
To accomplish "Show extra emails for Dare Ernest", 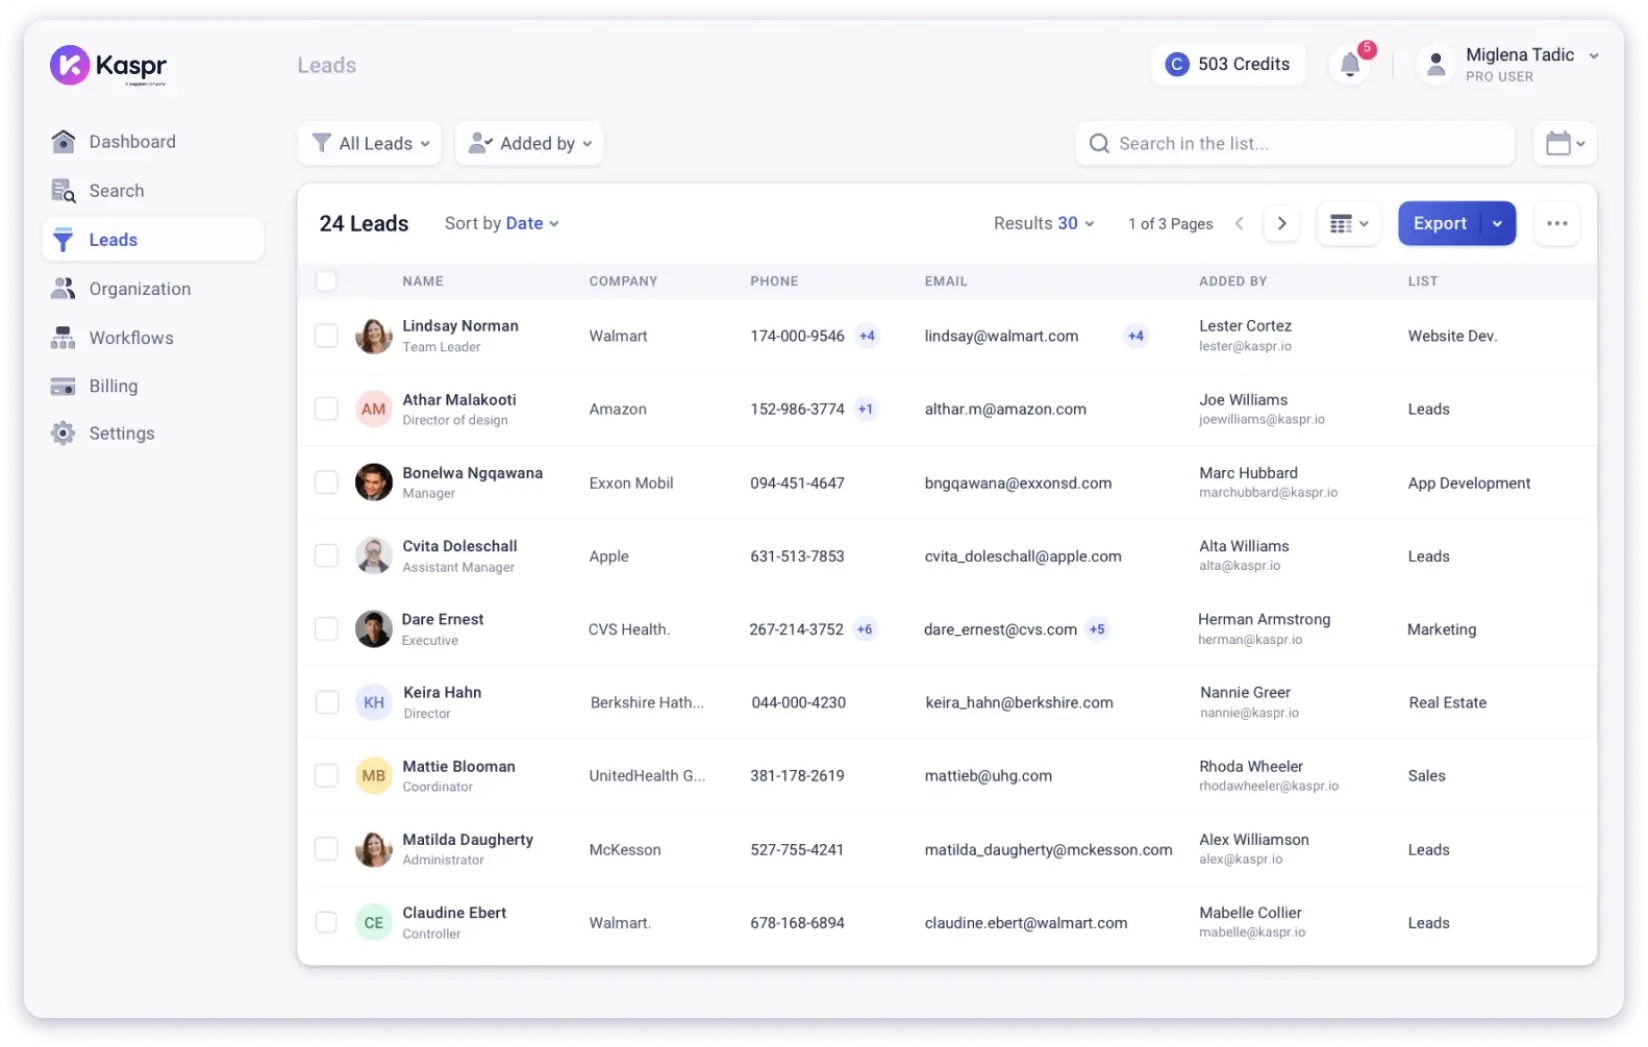I will point(1097,629).
